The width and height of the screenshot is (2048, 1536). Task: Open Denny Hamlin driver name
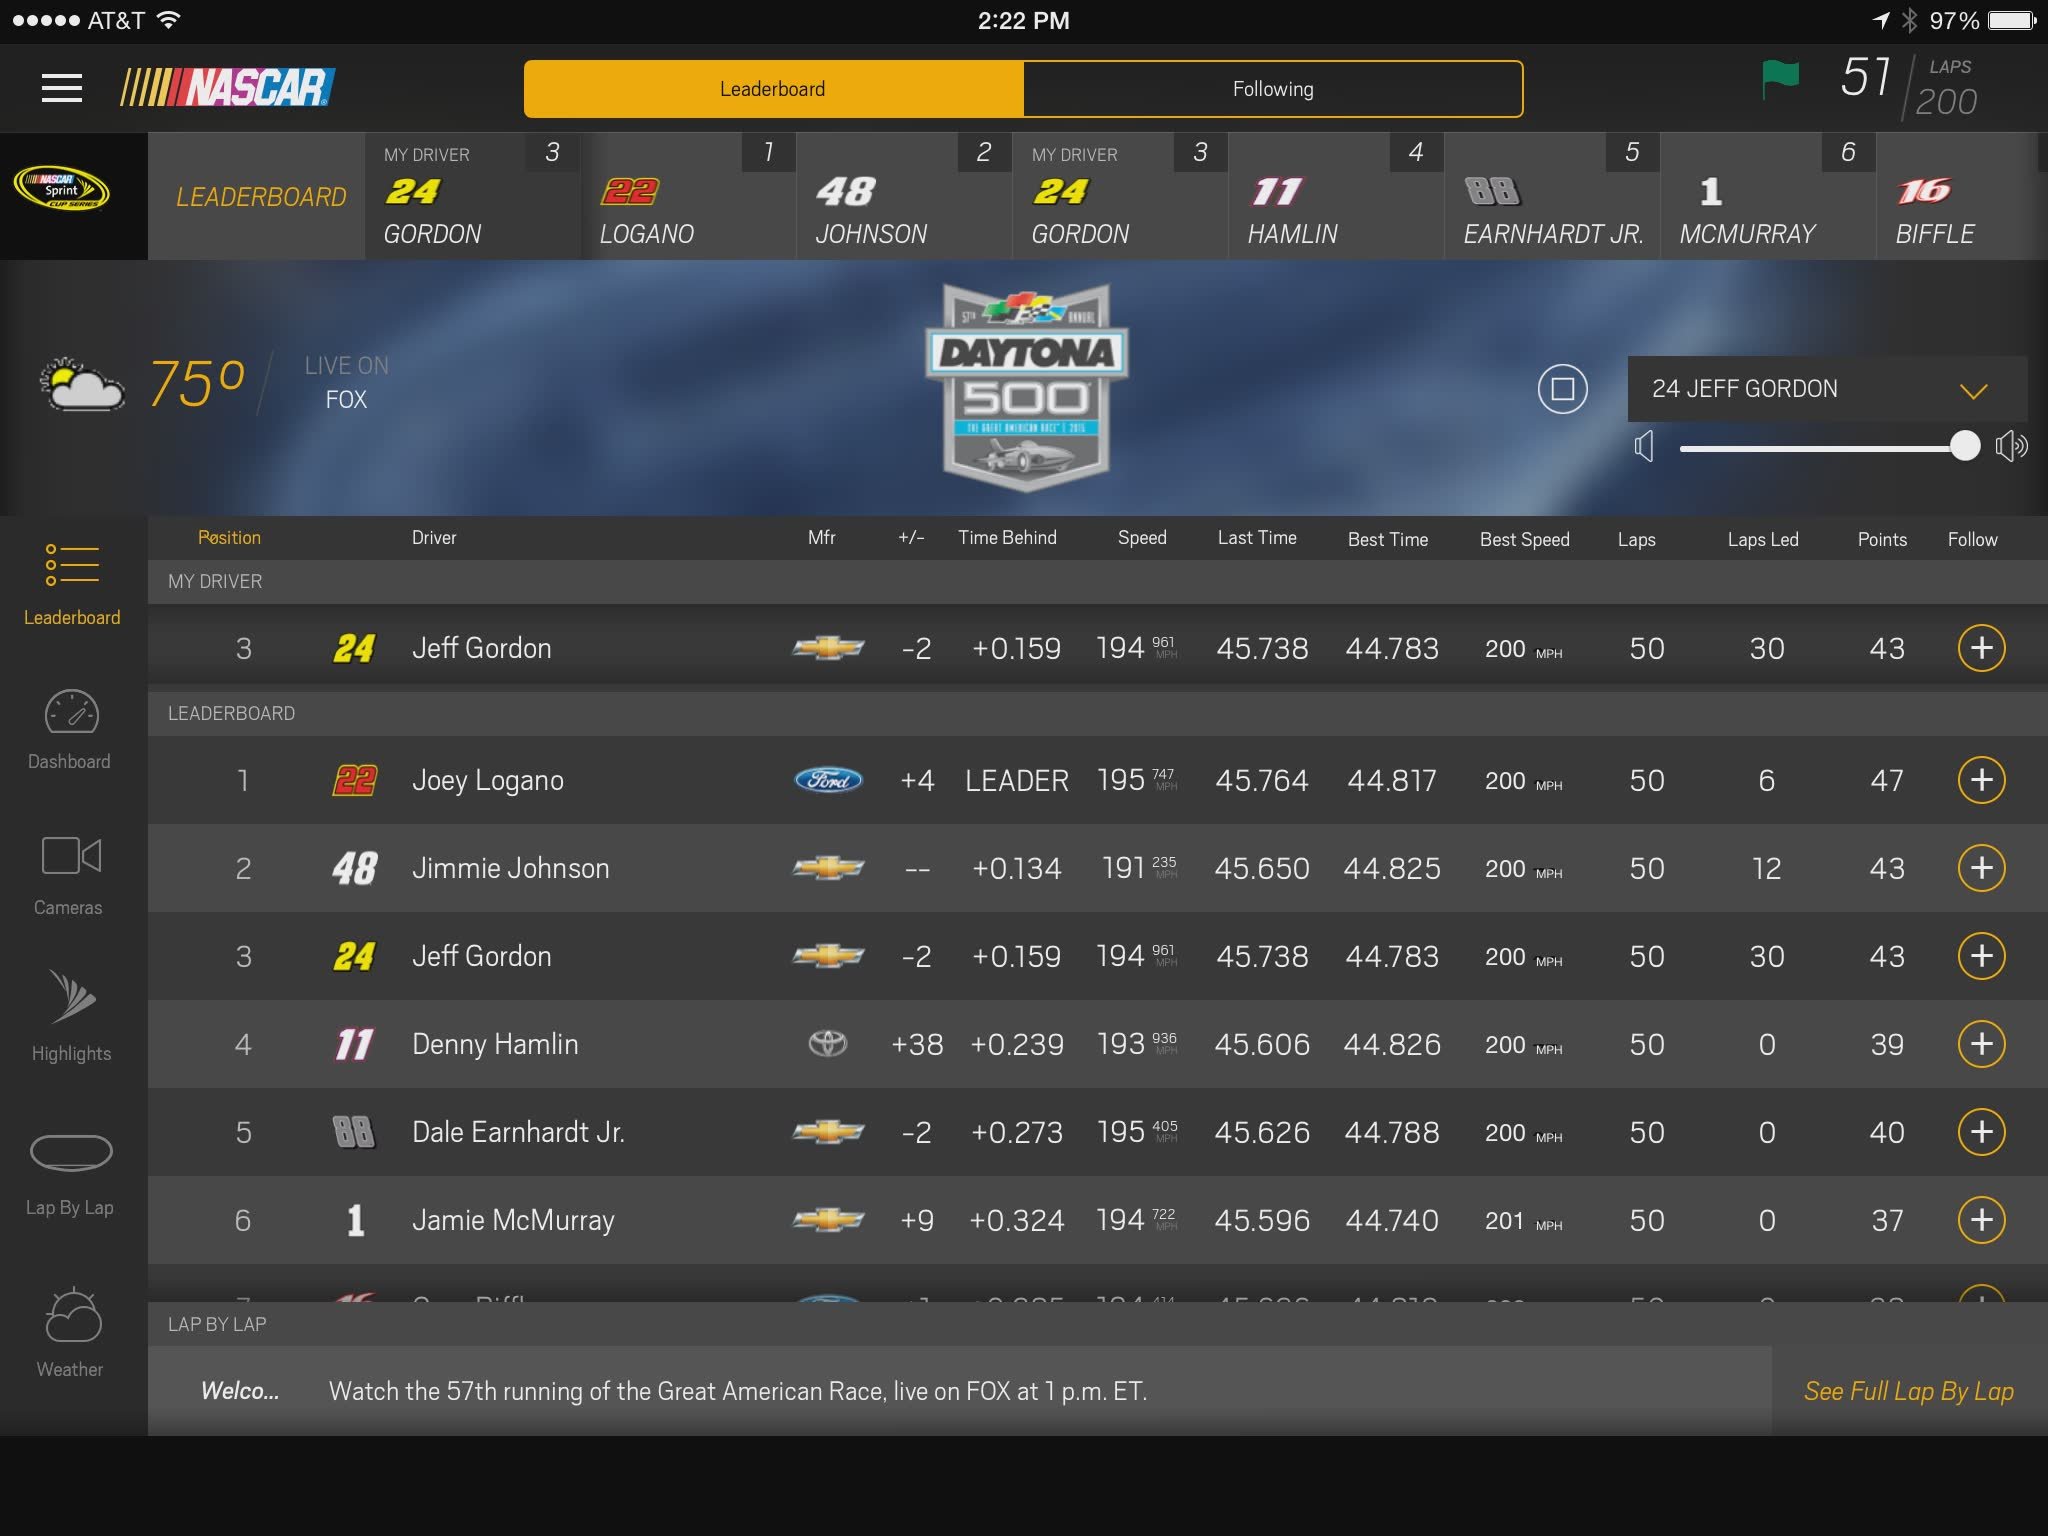click(495, 1044)
